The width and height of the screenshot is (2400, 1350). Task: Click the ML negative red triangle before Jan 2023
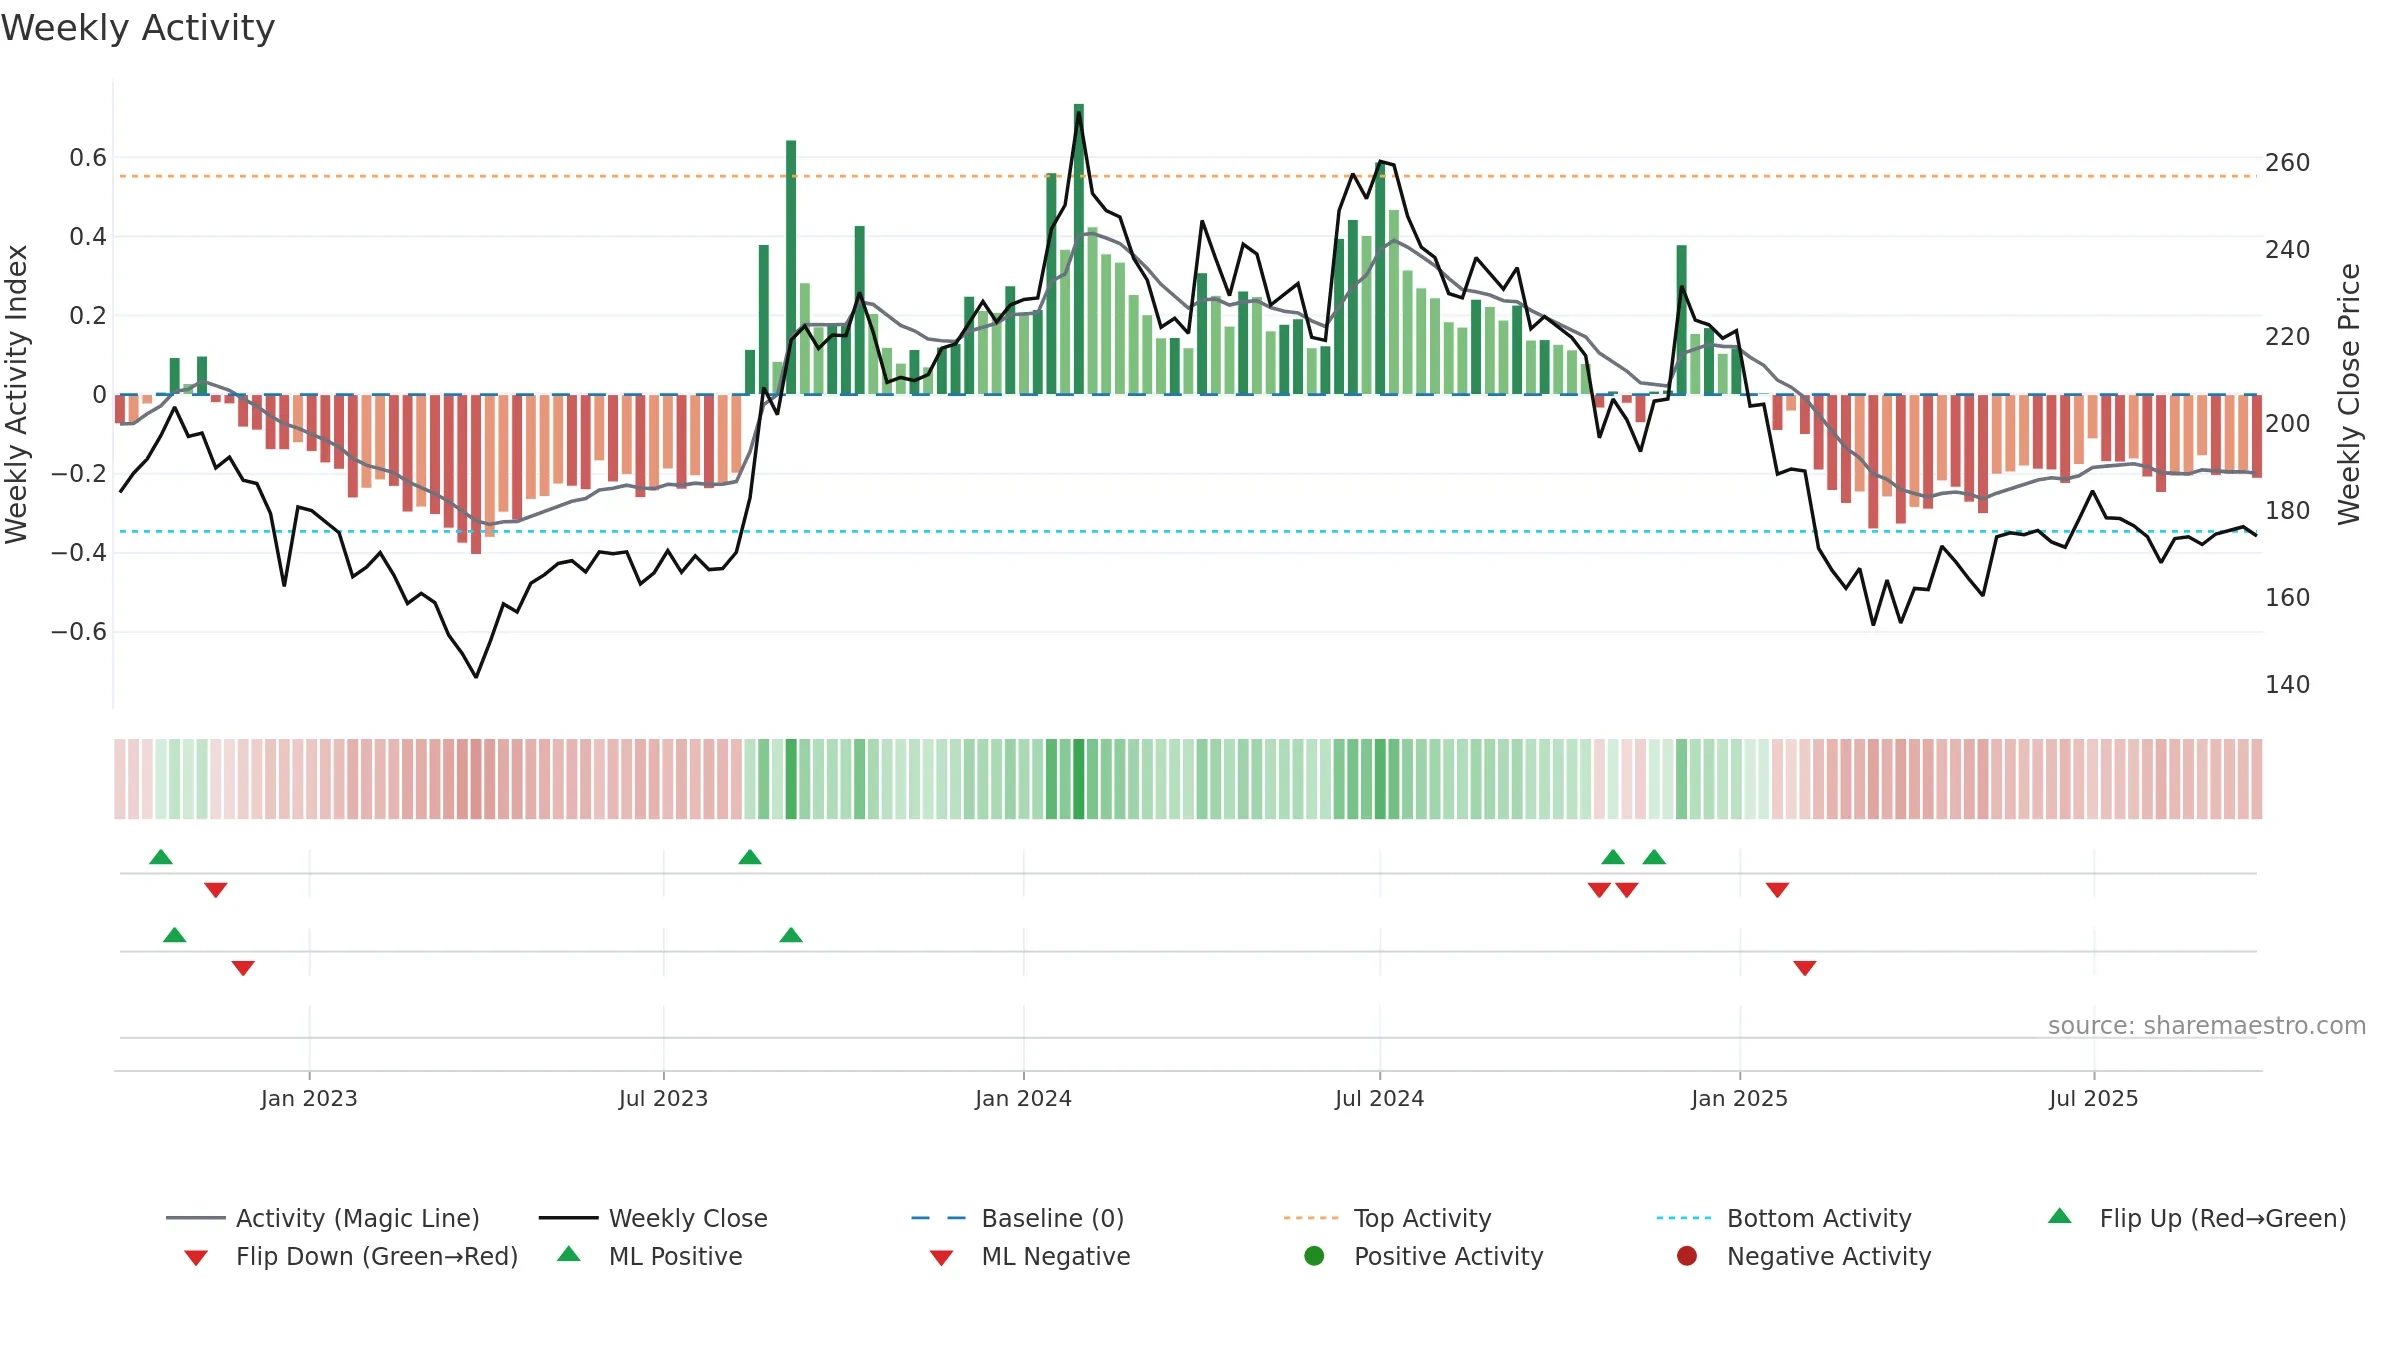(x=243, y=968)
